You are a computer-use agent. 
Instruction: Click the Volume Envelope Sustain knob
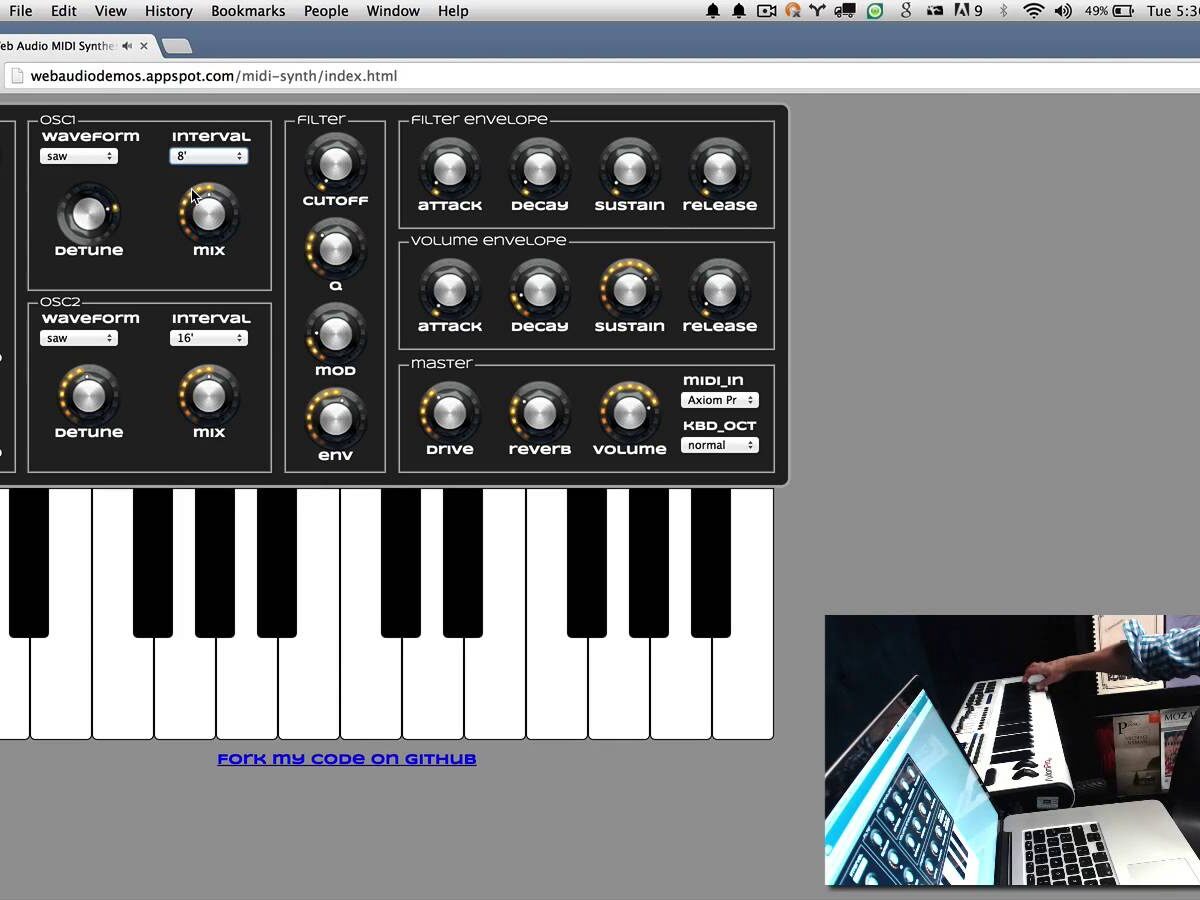629,290
